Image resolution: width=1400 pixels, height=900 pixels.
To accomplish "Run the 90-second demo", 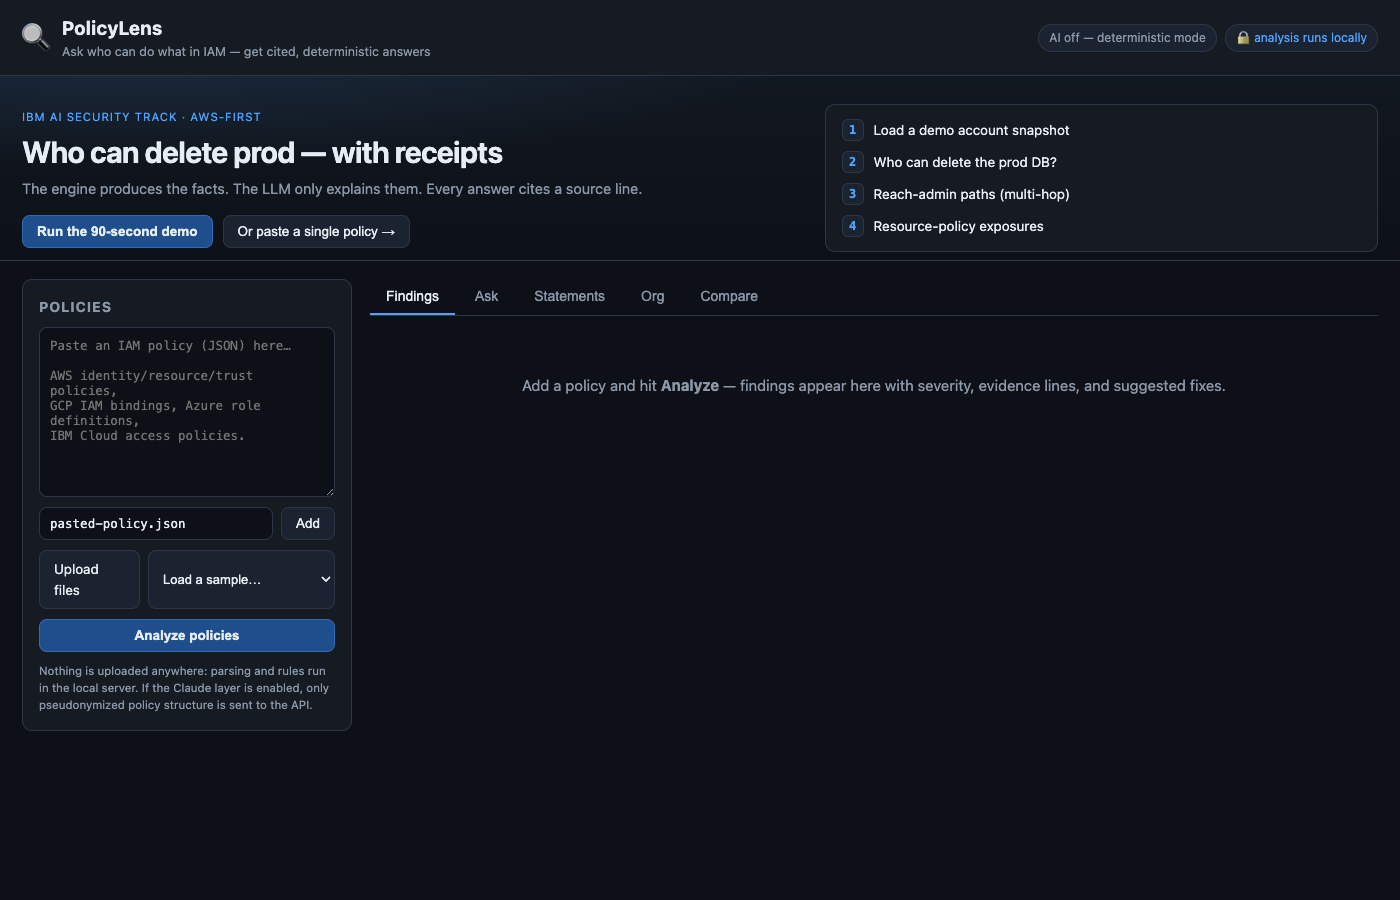I will [x=117, y=231].
